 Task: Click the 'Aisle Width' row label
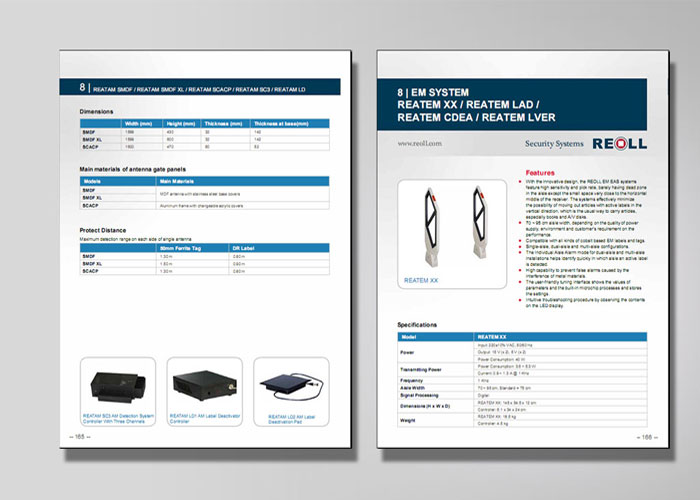[x=412, y=388]
